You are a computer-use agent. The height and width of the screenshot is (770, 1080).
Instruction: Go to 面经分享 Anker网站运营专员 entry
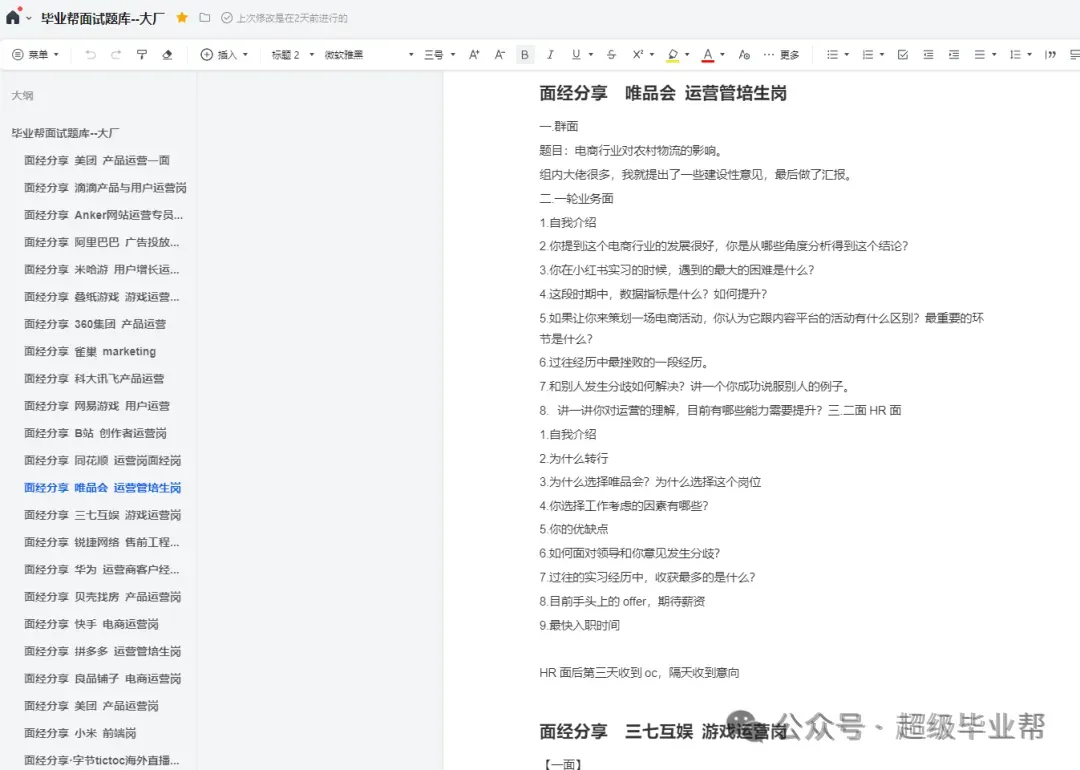[103, 215]
